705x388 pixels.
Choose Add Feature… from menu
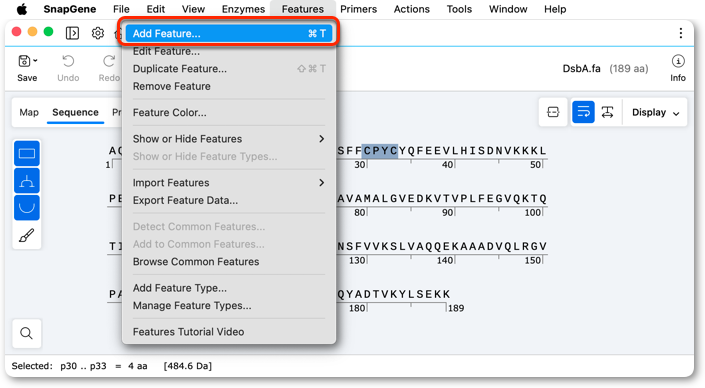(228, 33)
